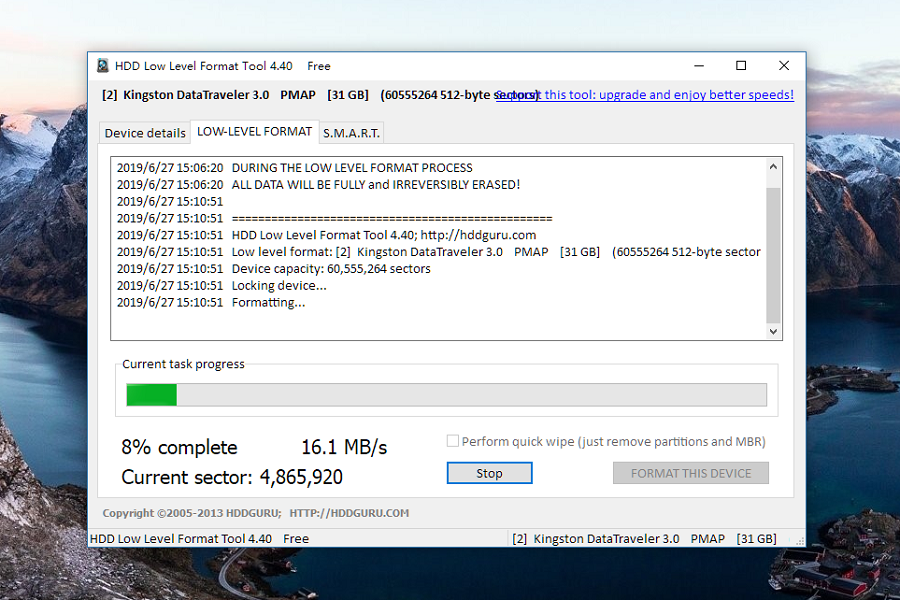This screenshot has height=600, width=900.
Task: Click the Copyright HDDGURU footer text
Action: pyautogui.click(x=256, y=513)
